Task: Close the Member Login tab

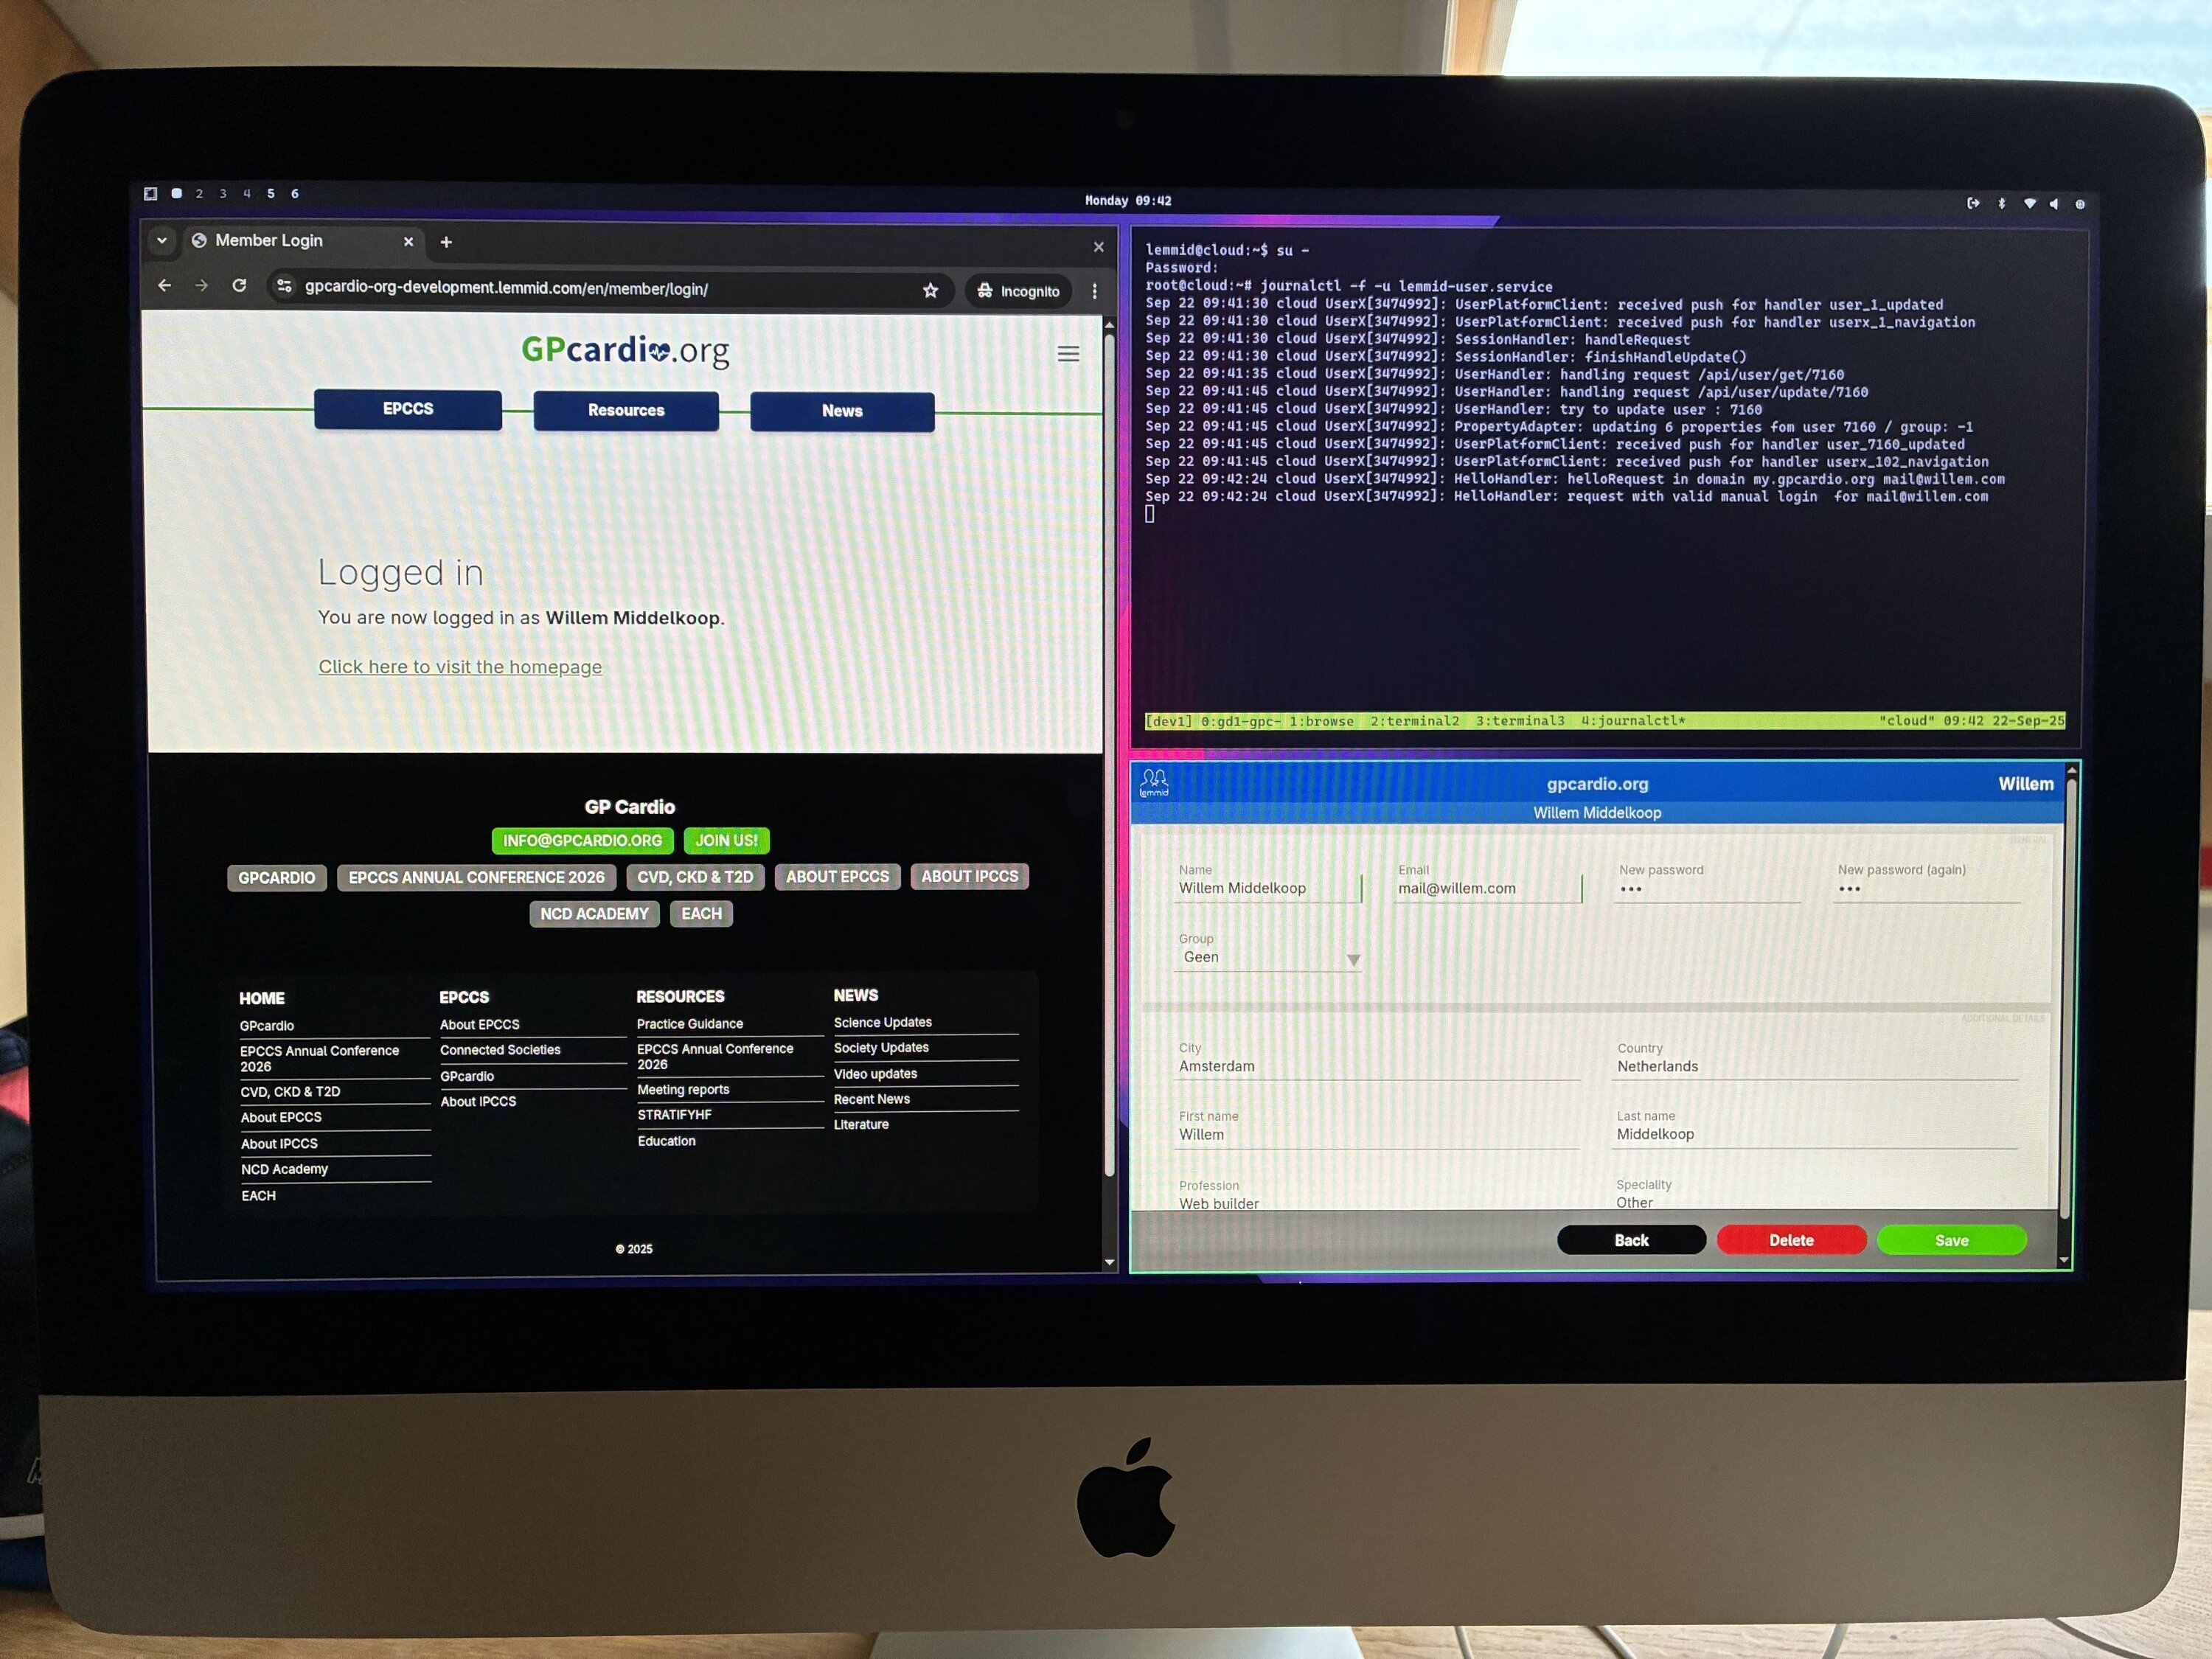Action: pyautogui.click(x=408, y=241)
